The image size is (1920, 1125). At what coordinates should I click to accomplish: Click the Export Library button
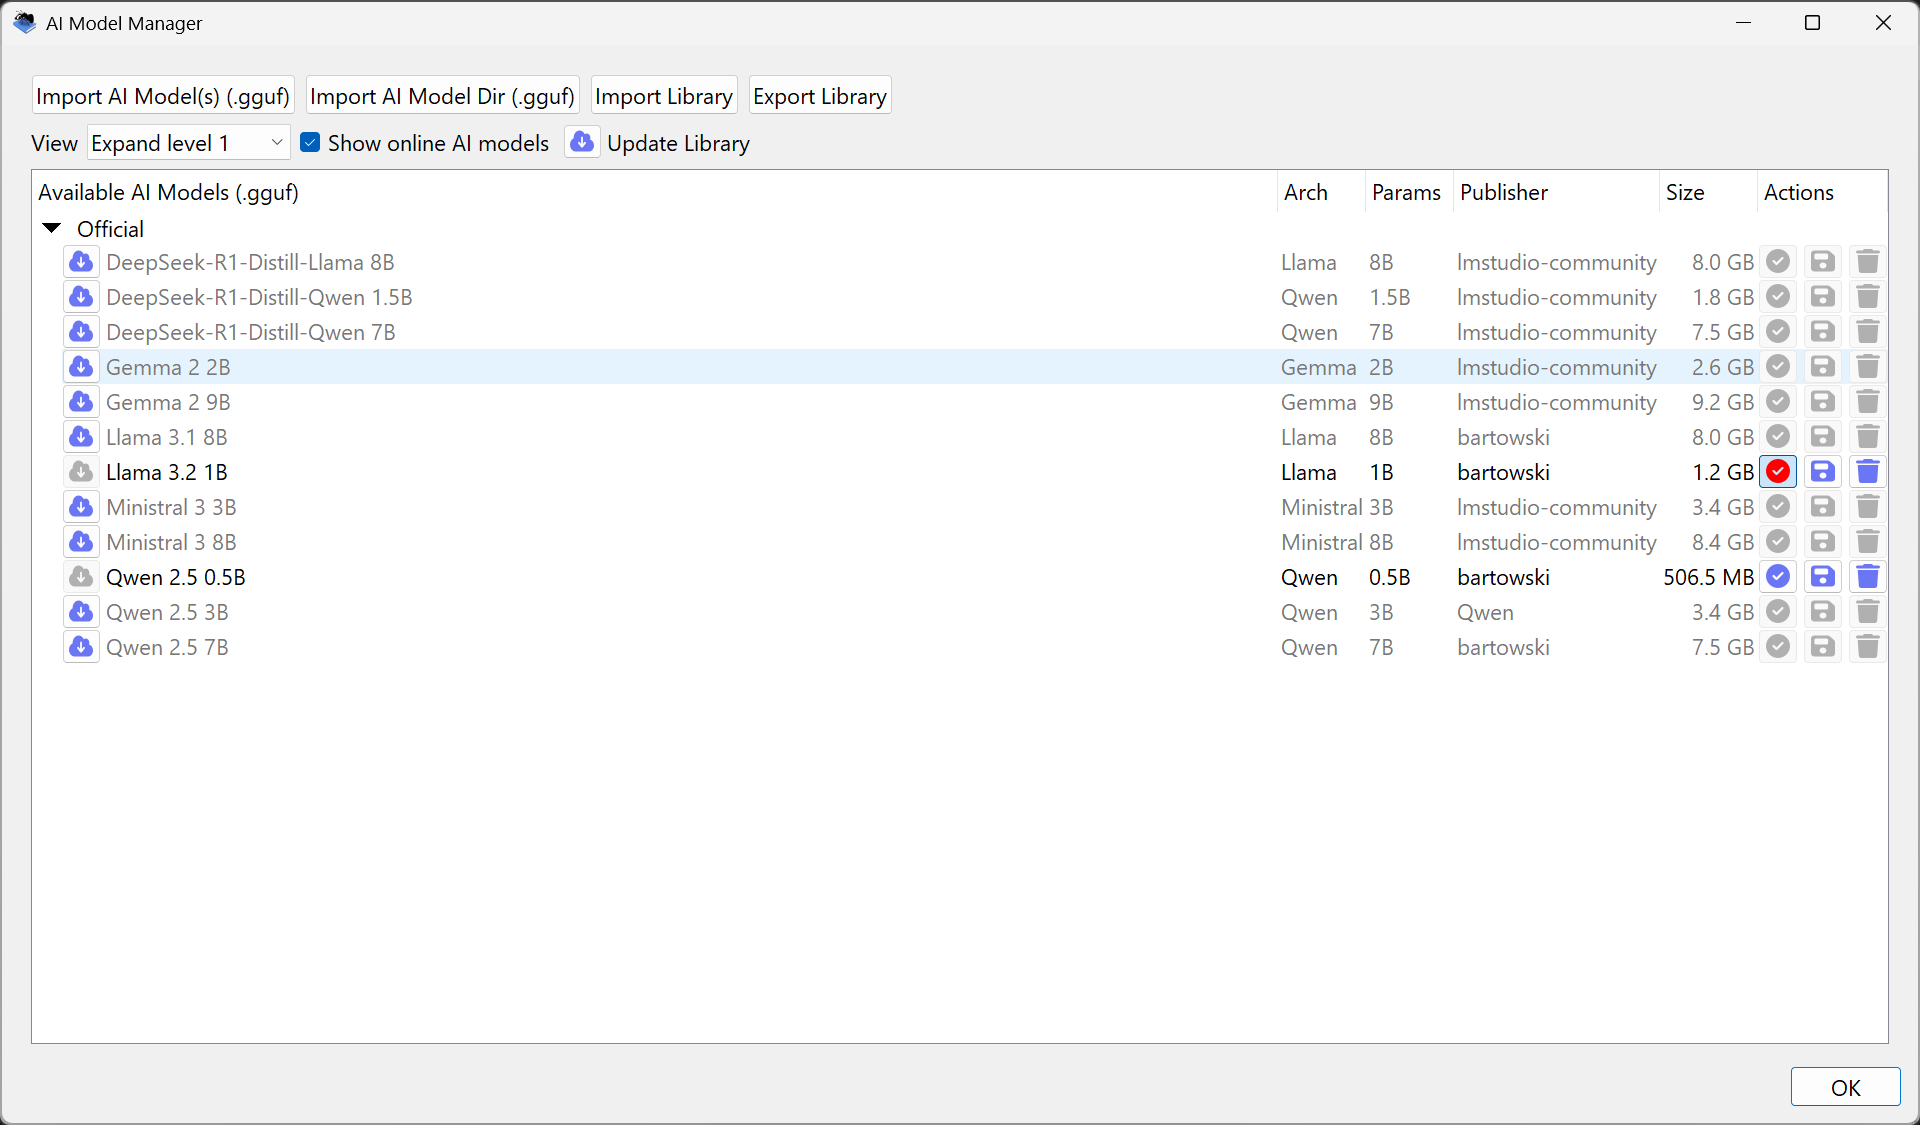(x=819, y=96)
